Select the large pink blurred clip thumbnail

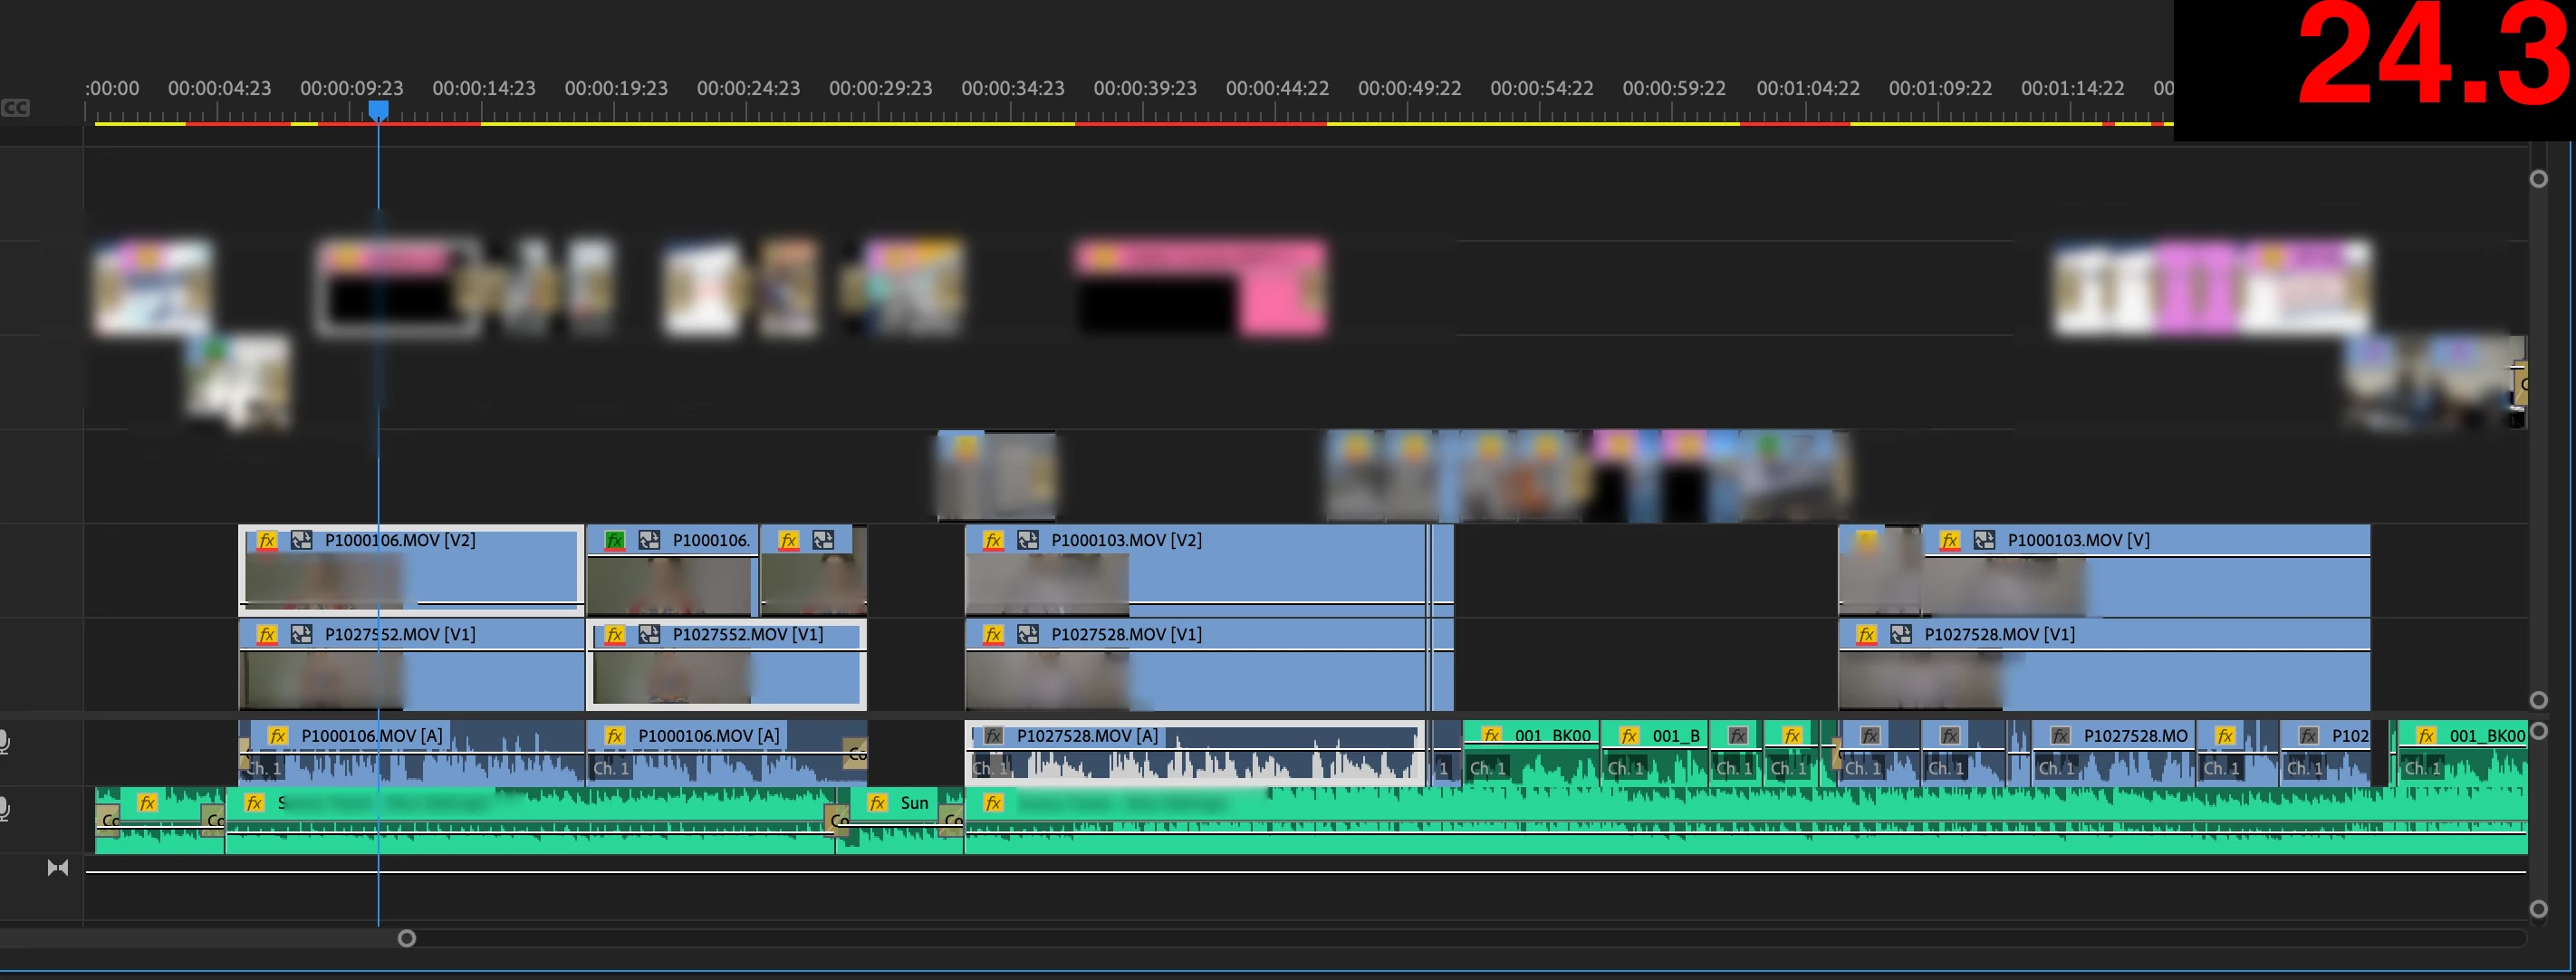[x=1200, y=287]
